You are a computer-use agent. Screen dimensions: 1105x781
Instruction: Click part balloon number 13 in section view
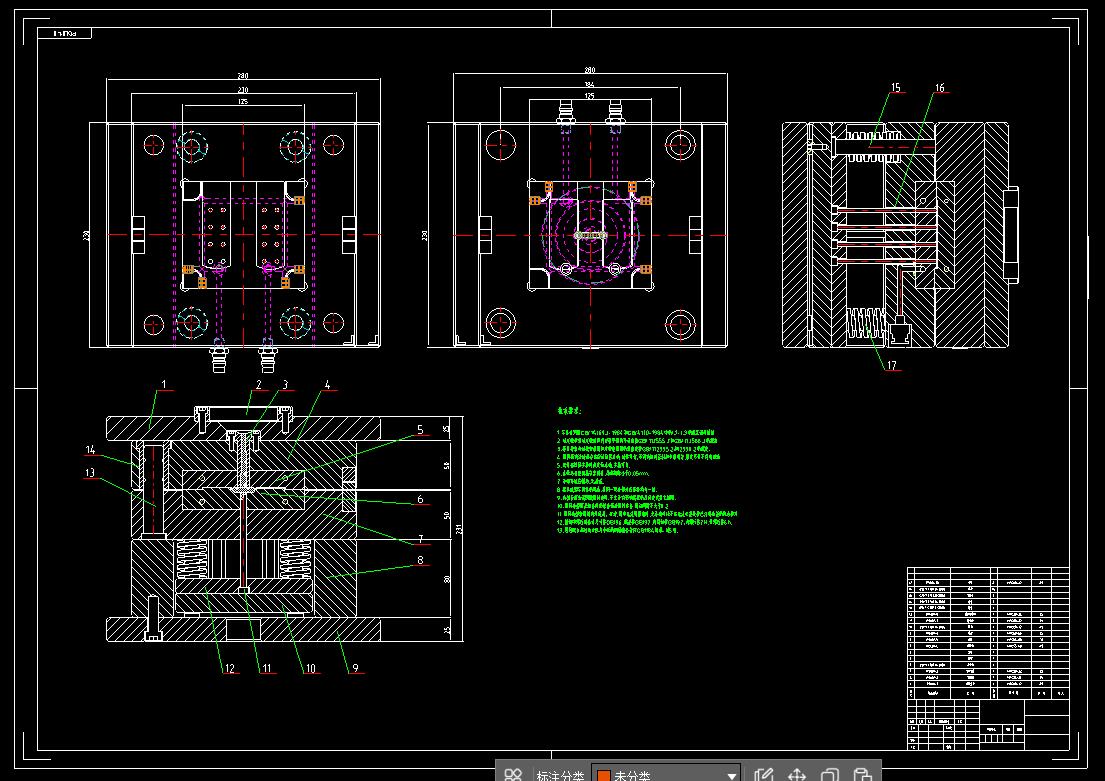click(90, 473)
